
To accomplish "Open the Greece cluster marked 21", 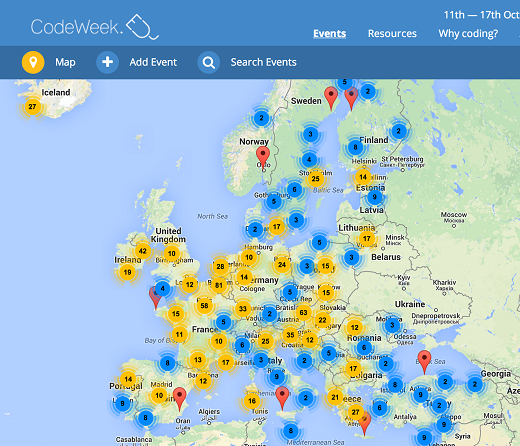I will point(335,397).
